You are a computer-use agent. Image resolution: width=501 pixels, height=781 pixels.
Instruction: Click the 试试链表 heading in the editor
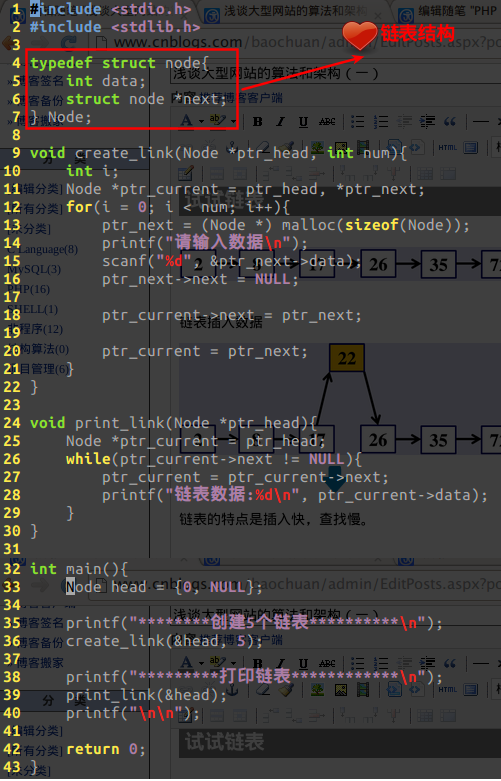[224, 741]
